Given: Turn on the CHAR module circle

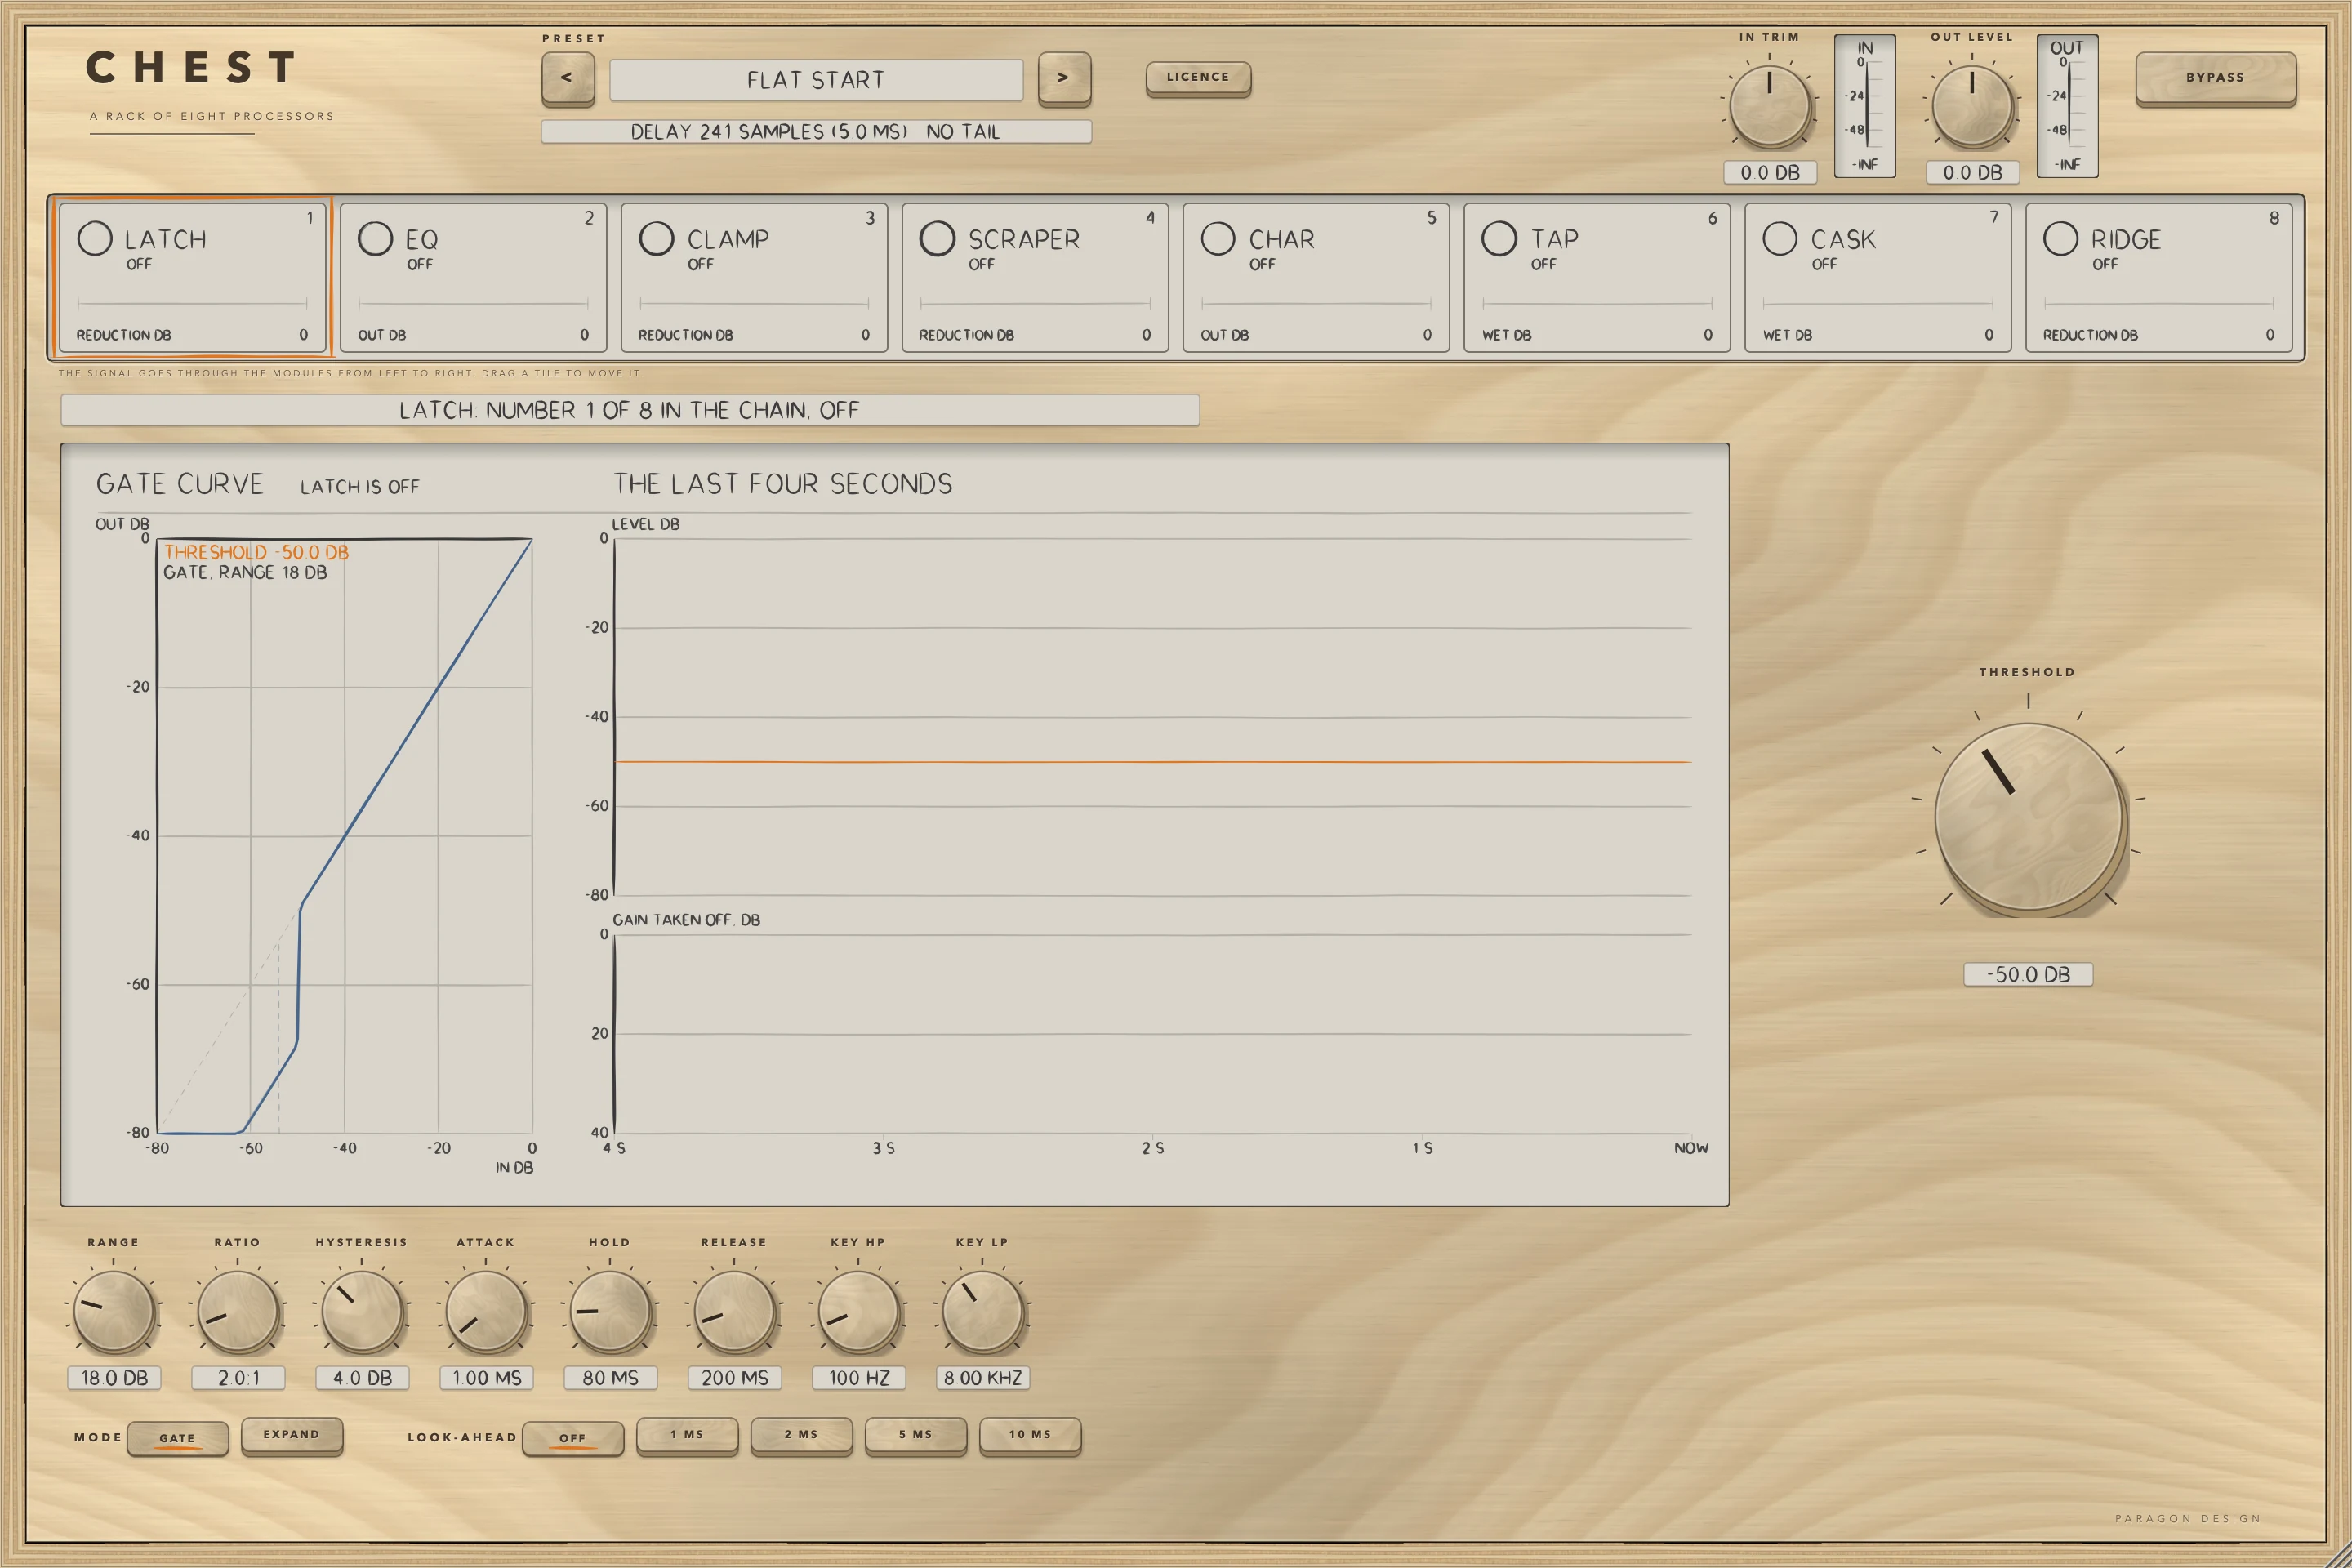Looking at the screenshot, I should (x=1218, y=238).
